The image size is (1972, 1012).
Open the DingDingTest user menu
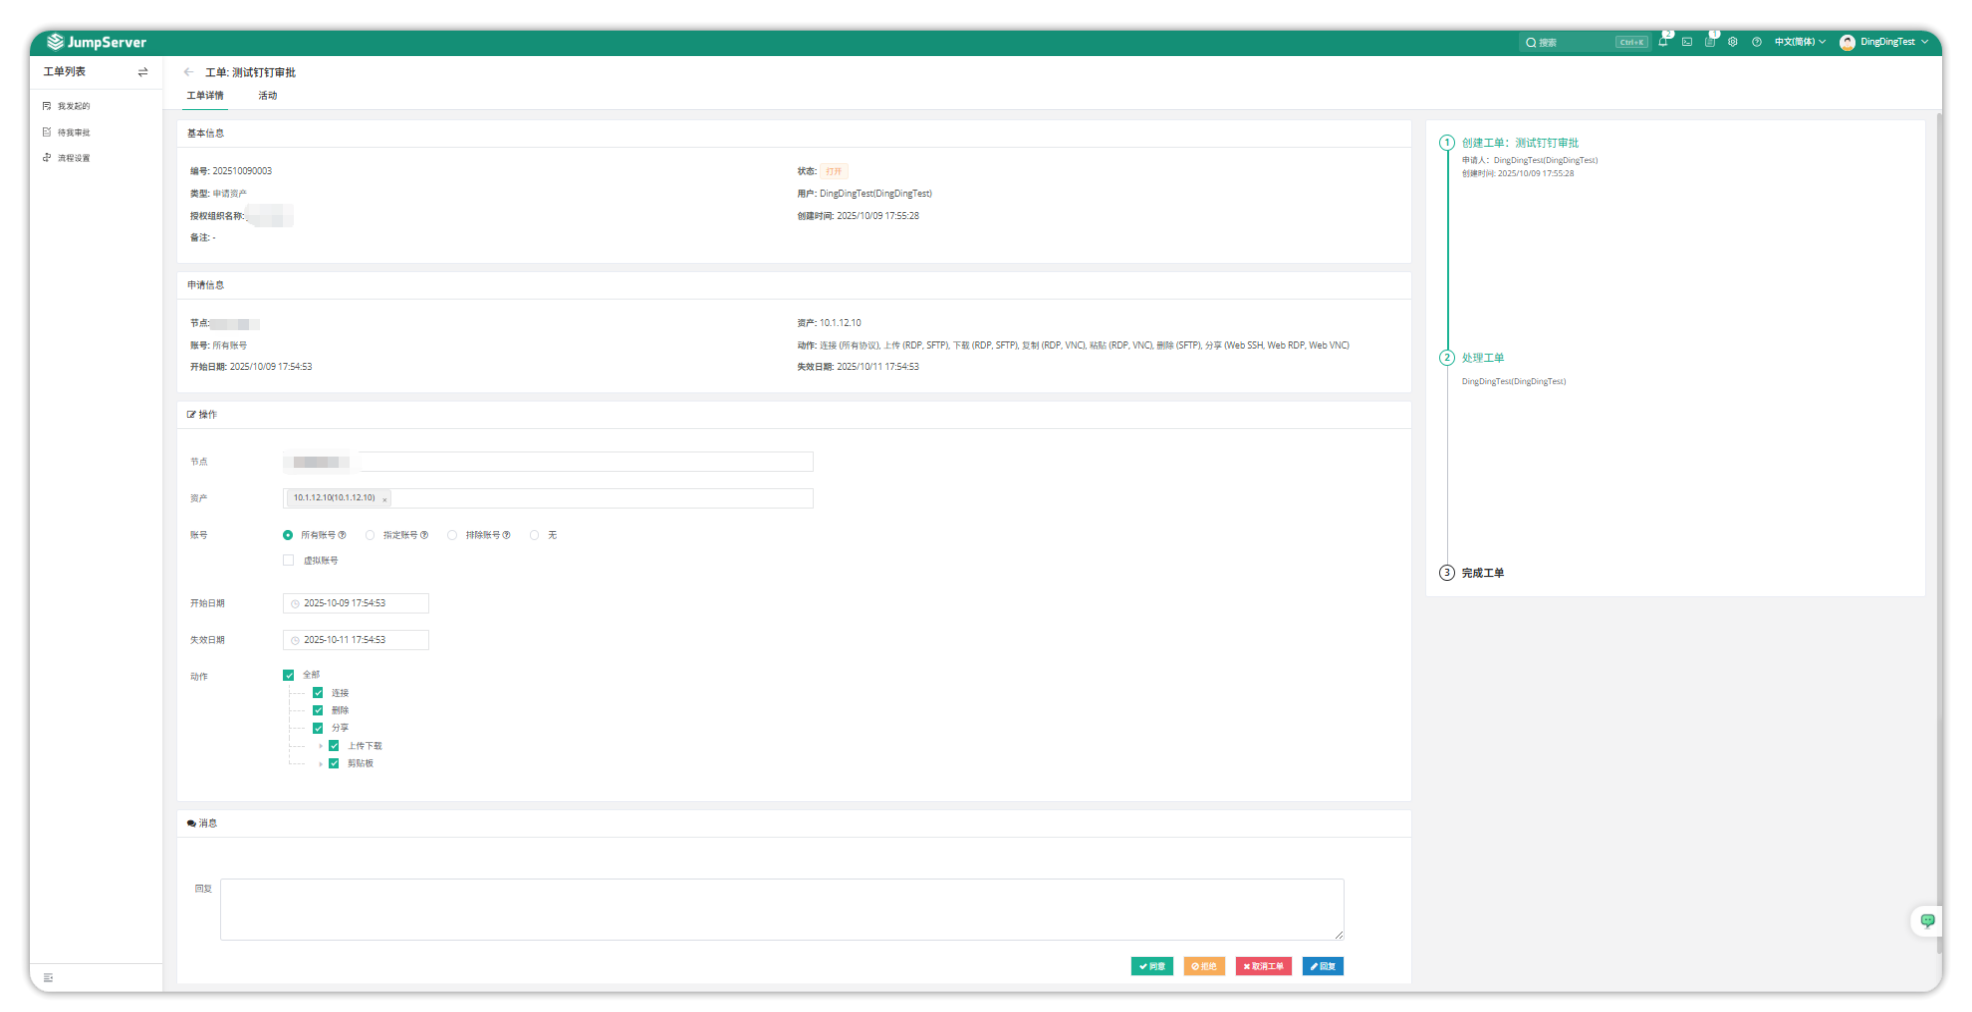[1885, 42]
